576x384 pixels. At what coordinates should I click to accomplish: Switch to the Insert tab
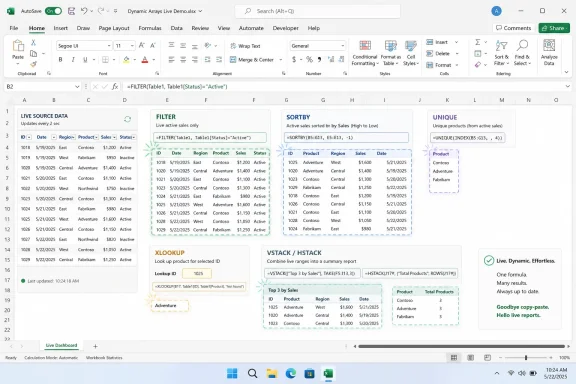point(61,28)
